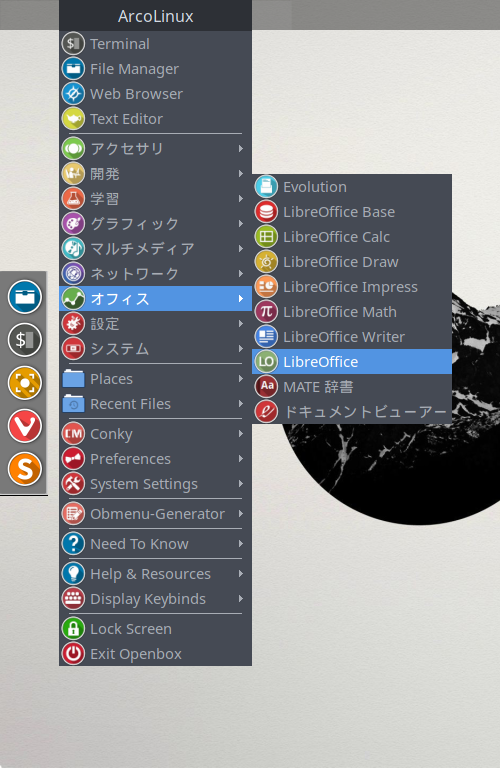This screenshot has height=768, width=500.
Task: Open the System Settings menu entry
Action: click(155, 483)
